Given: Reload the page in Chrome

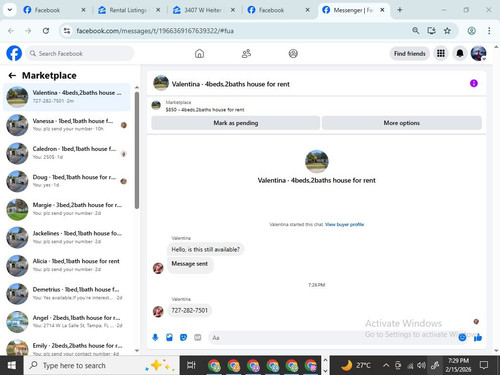Looking at the screenshot, I should click(x=46, y=31).
